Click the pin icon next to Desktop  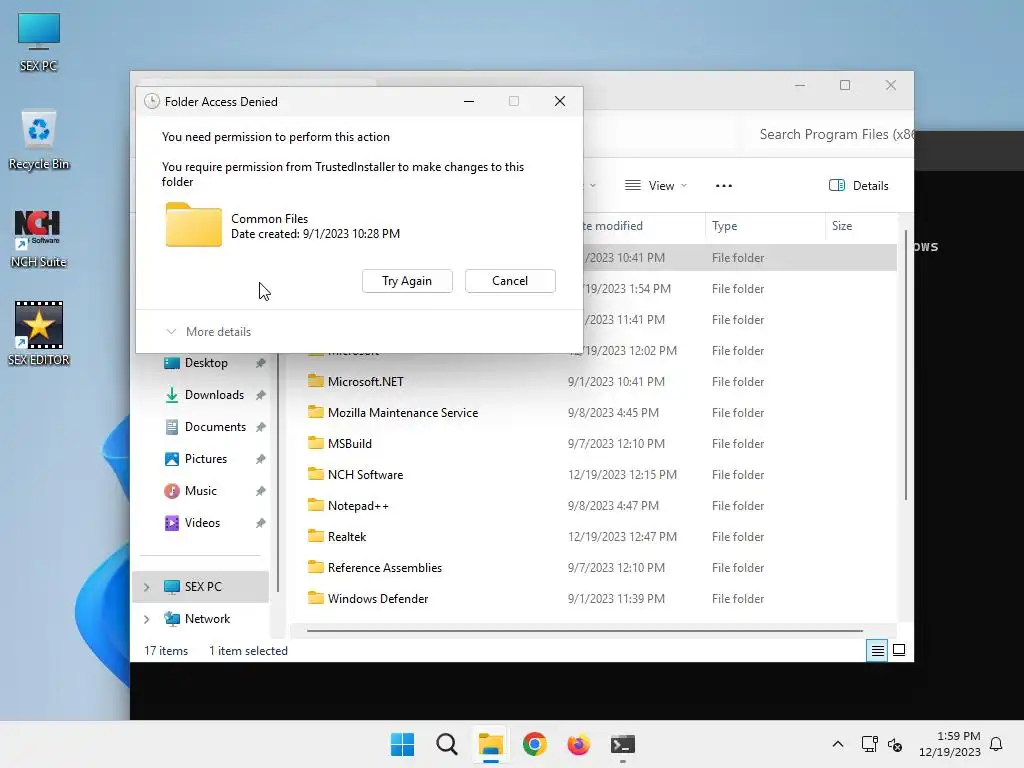click(x=261, y=363)
